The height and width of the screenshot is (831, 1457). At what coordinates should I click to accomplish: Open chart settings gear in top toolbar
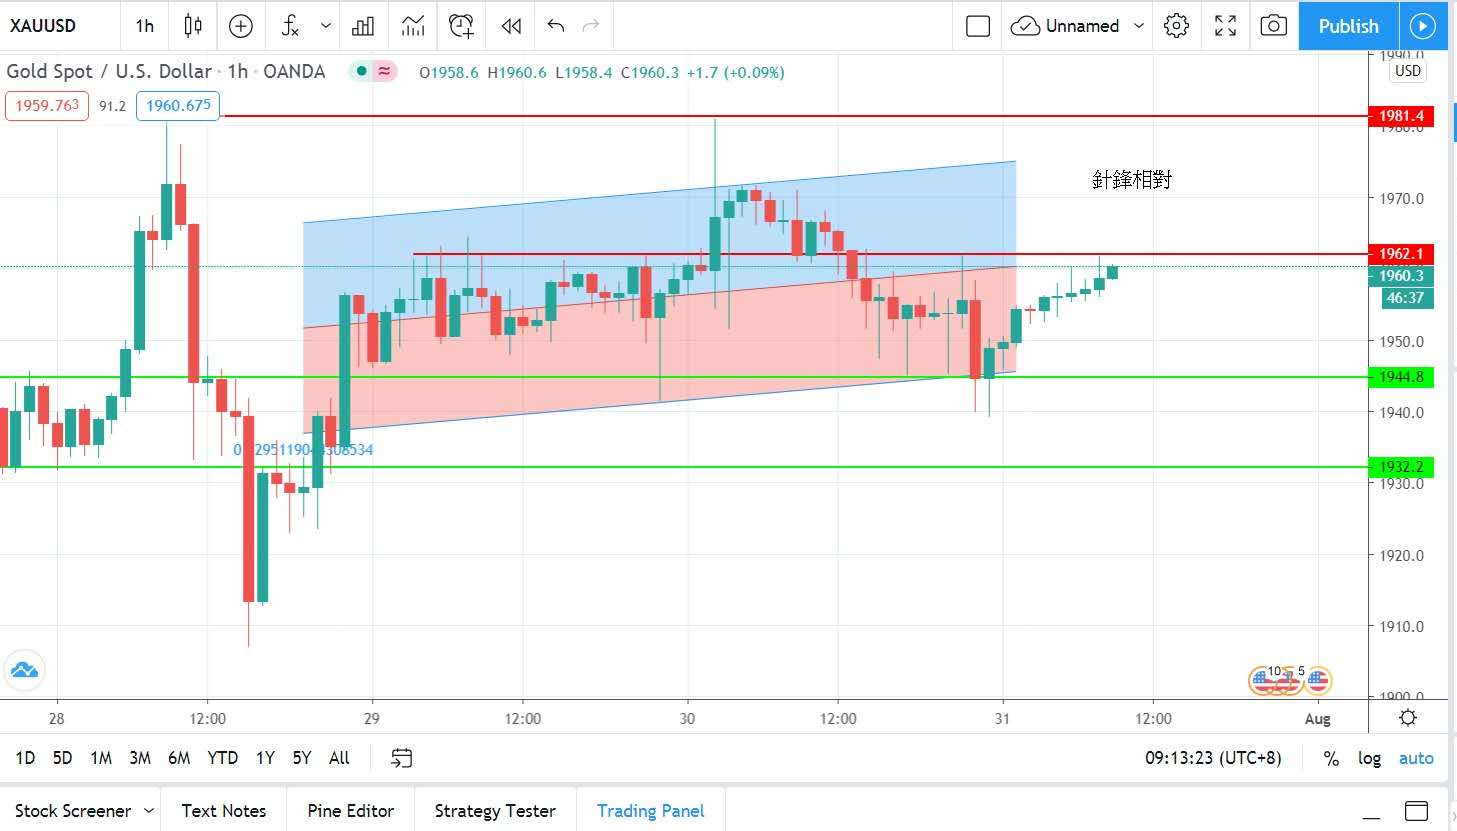tap(1177, 26)
